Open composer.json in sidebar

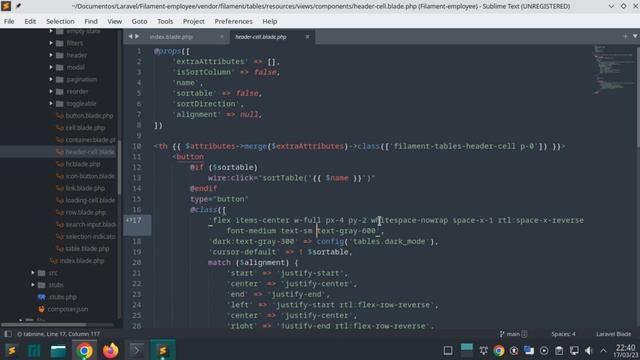pos(67,309)
